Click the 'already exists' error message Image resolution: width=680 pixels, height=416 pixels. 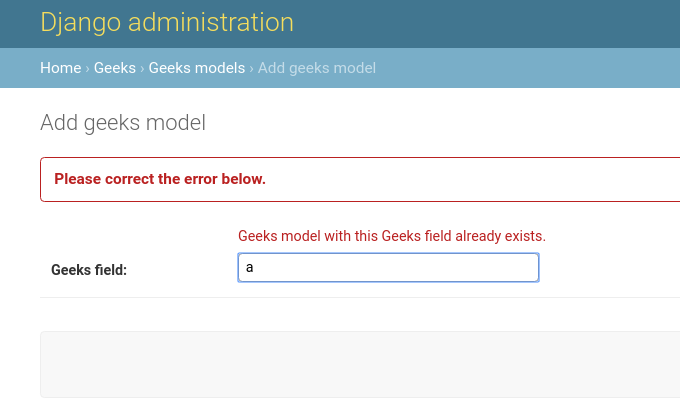click(x=391, y=237)
